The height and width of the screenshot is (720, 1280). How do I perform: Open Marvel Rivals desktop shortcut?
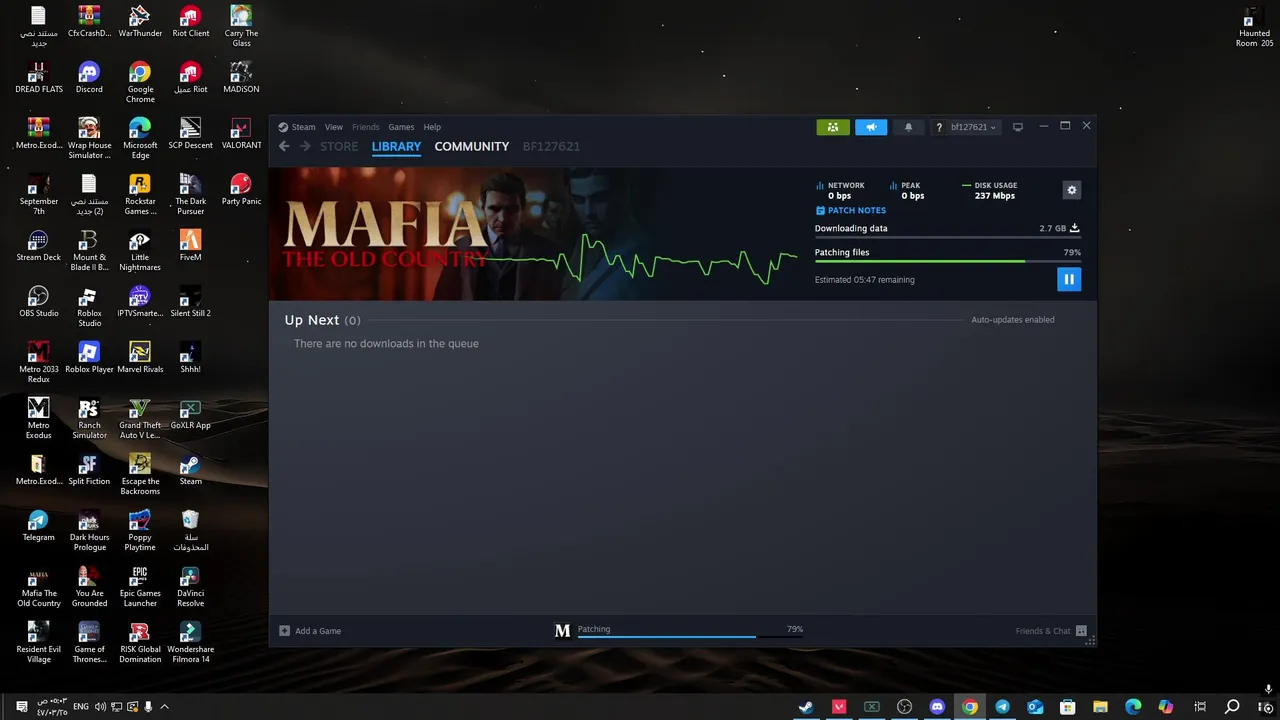click(x=140, y=358)
